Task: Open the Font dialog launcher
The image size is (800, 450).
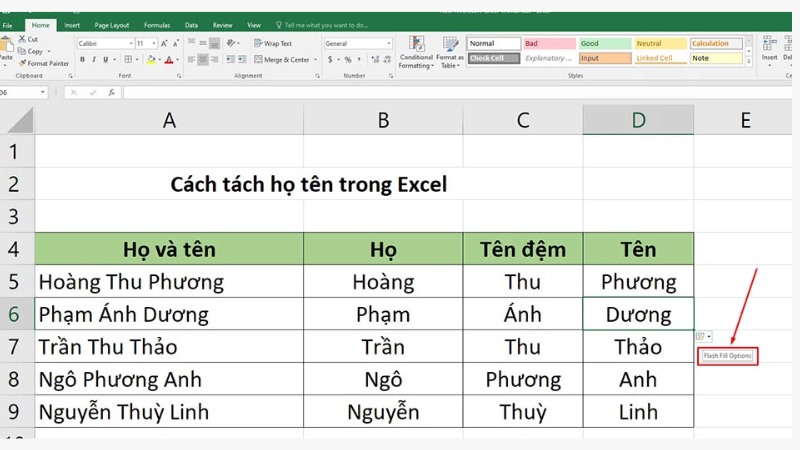Action: click(x=179, y=76)
